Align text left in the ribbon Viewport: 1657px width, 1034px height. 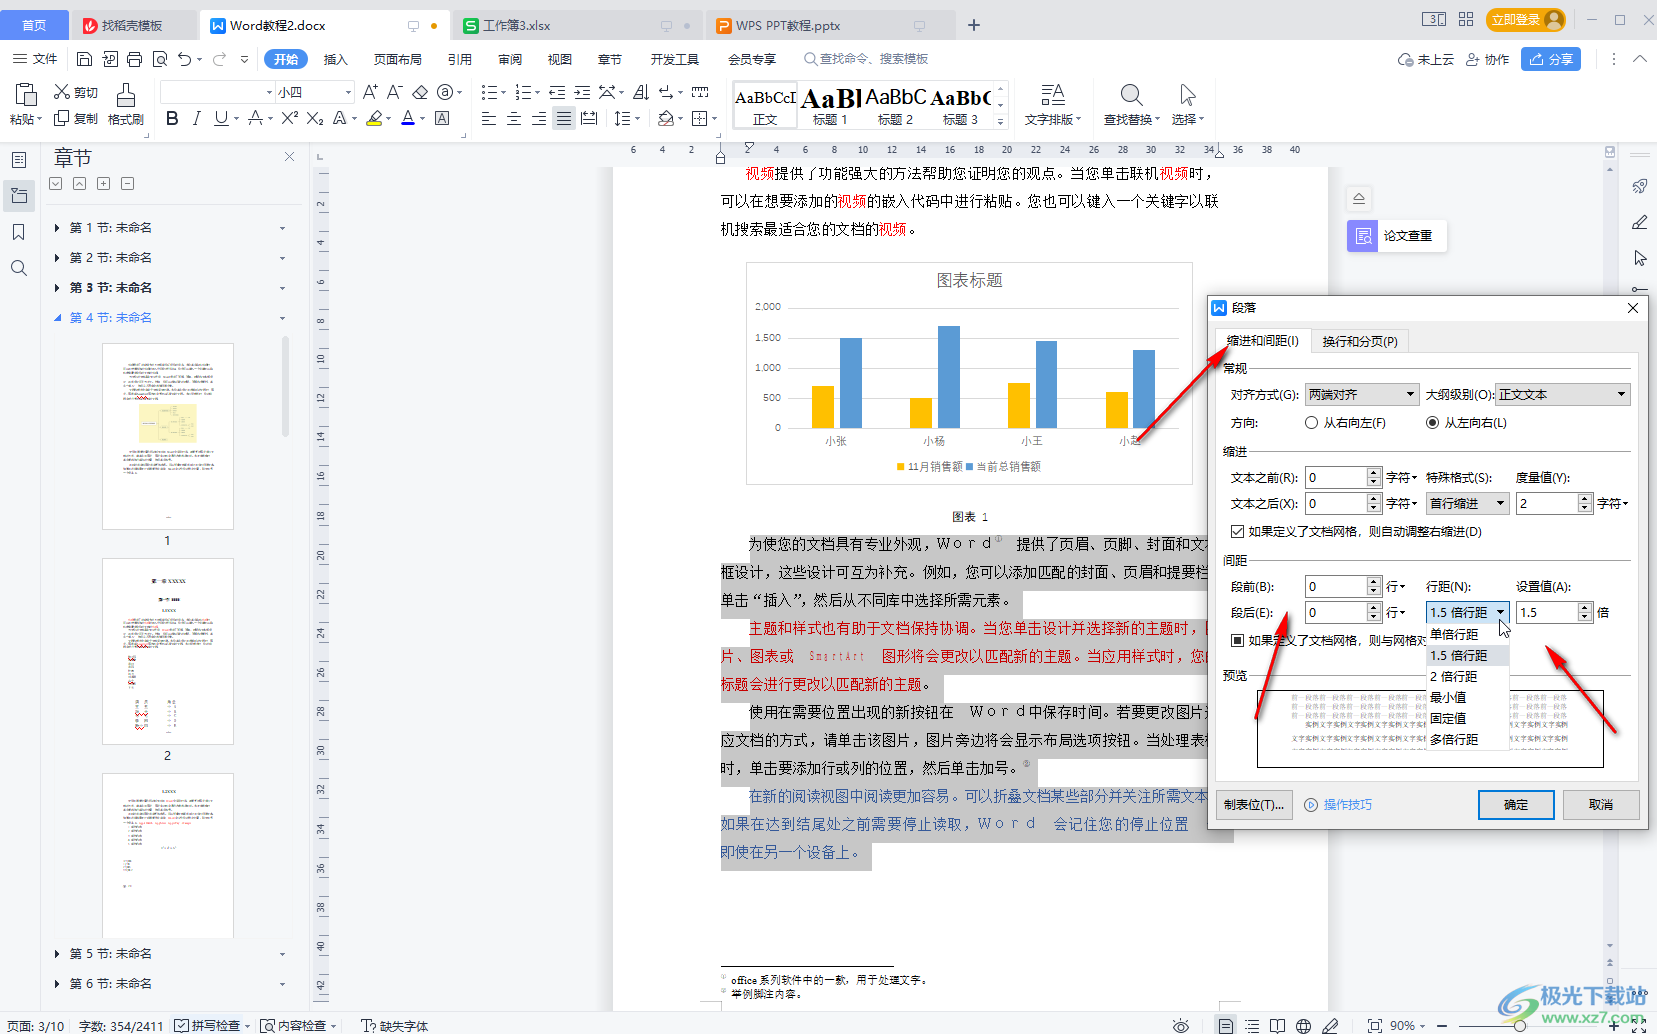(x=489, y=119)
